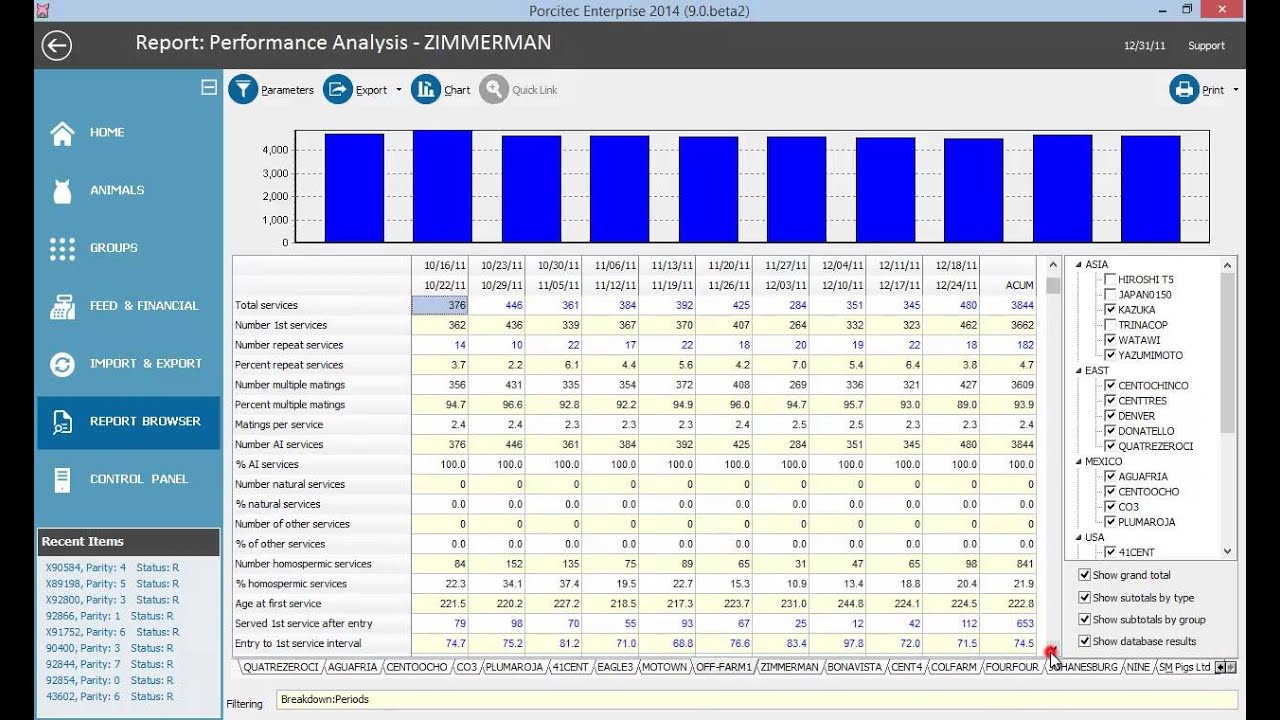Go to Animals section
Screen dimensions: 1280x720
click(x=117, y=190)
